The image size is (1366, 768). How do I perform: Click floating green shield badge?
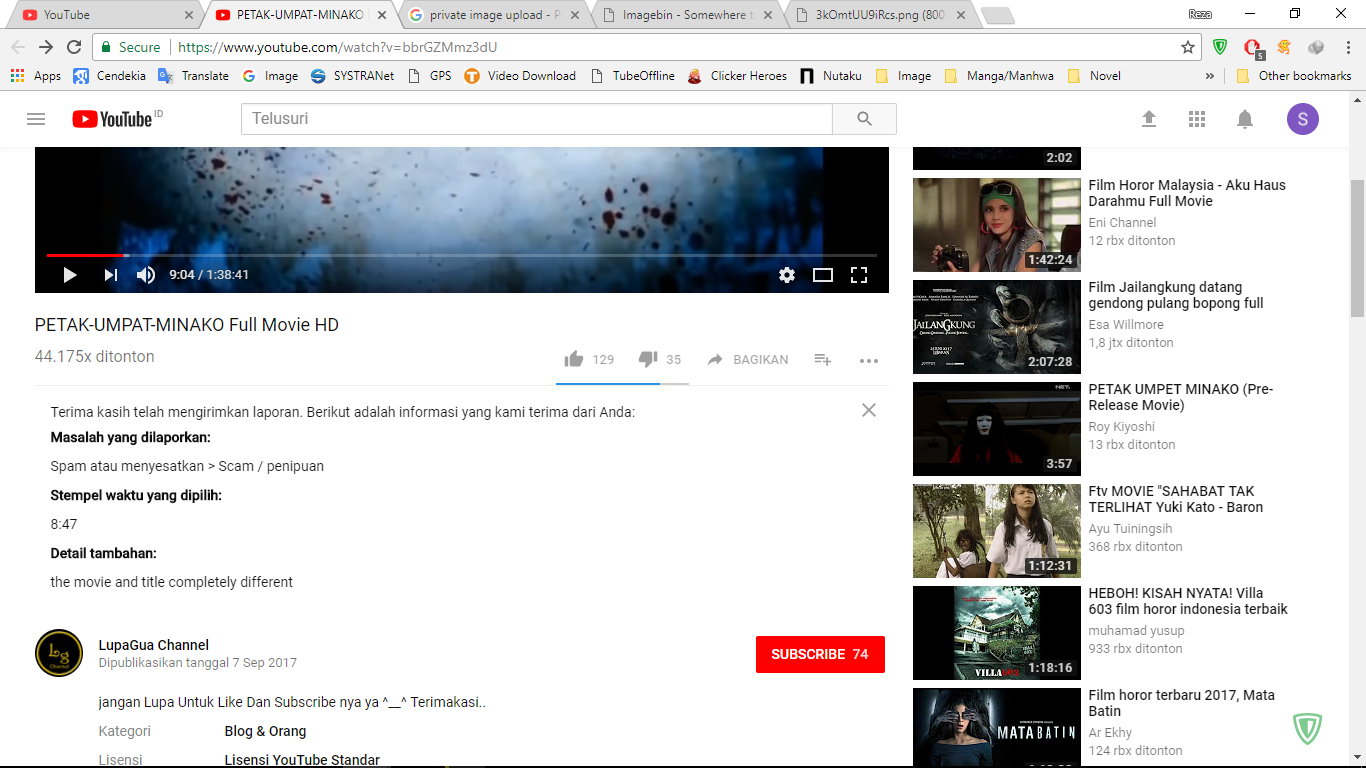tap(1308, 729)
